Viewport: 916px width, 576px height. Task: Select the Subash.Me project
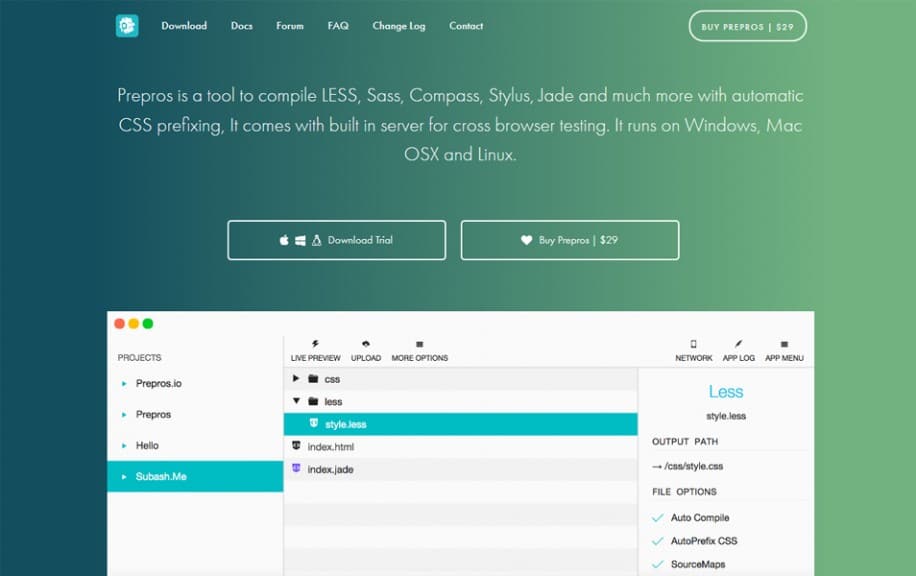click(x=163, y=477)
